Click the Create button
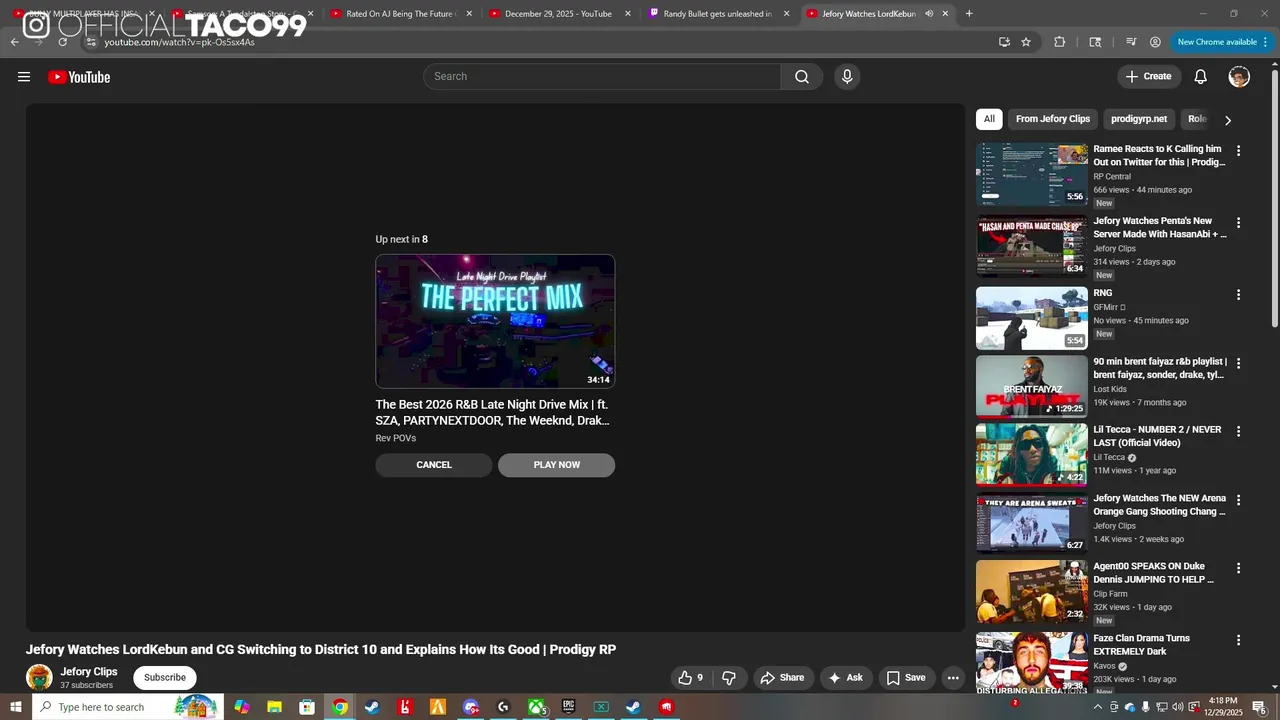 pyautogui.click(x=1149, y=77)
